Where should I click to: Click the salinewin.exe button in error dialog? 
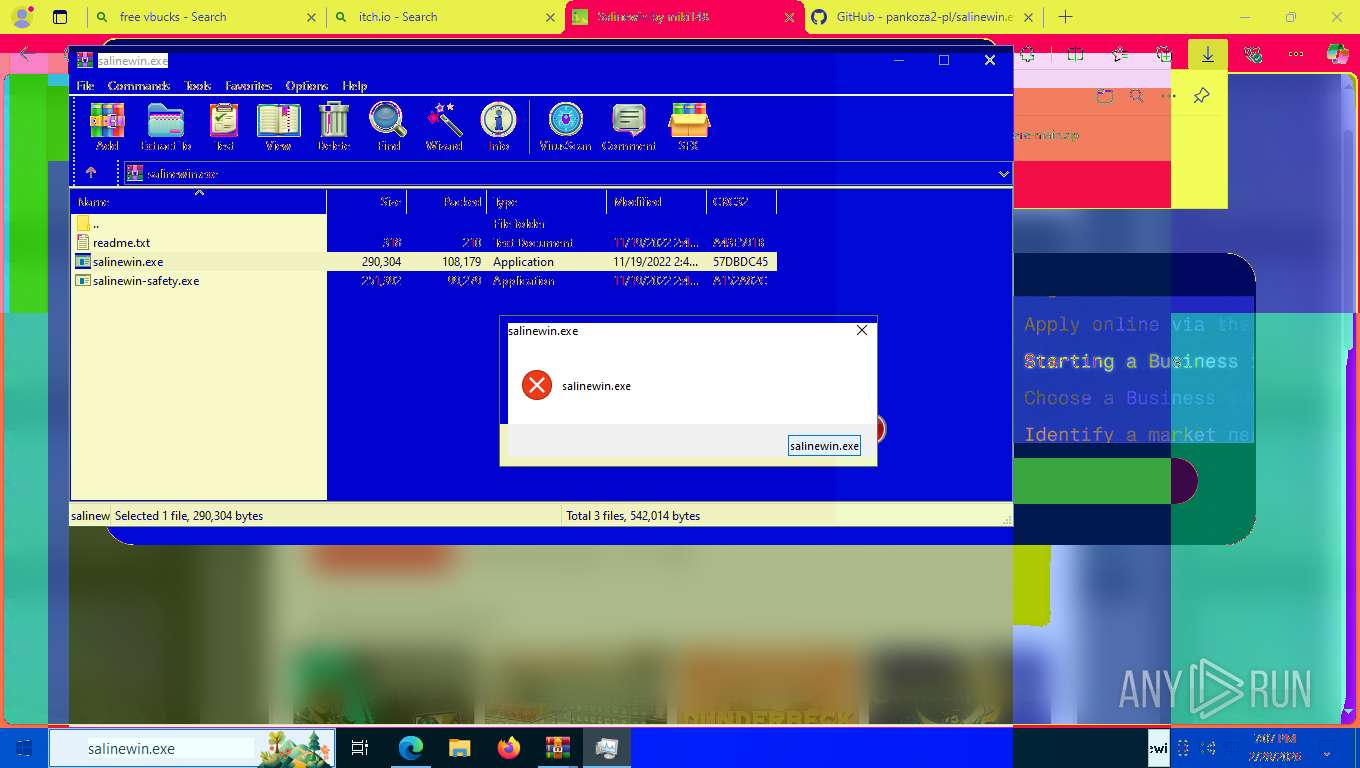point(824,446)
